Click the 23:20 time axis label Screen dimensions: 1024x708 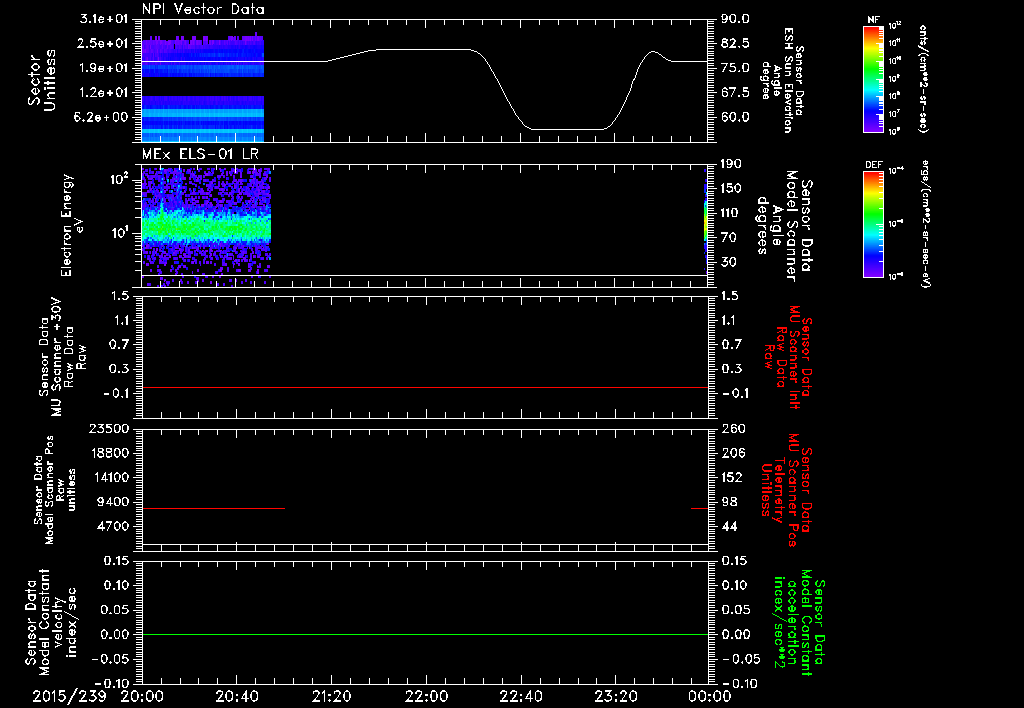pyautogui.click(x=615, y=696)
